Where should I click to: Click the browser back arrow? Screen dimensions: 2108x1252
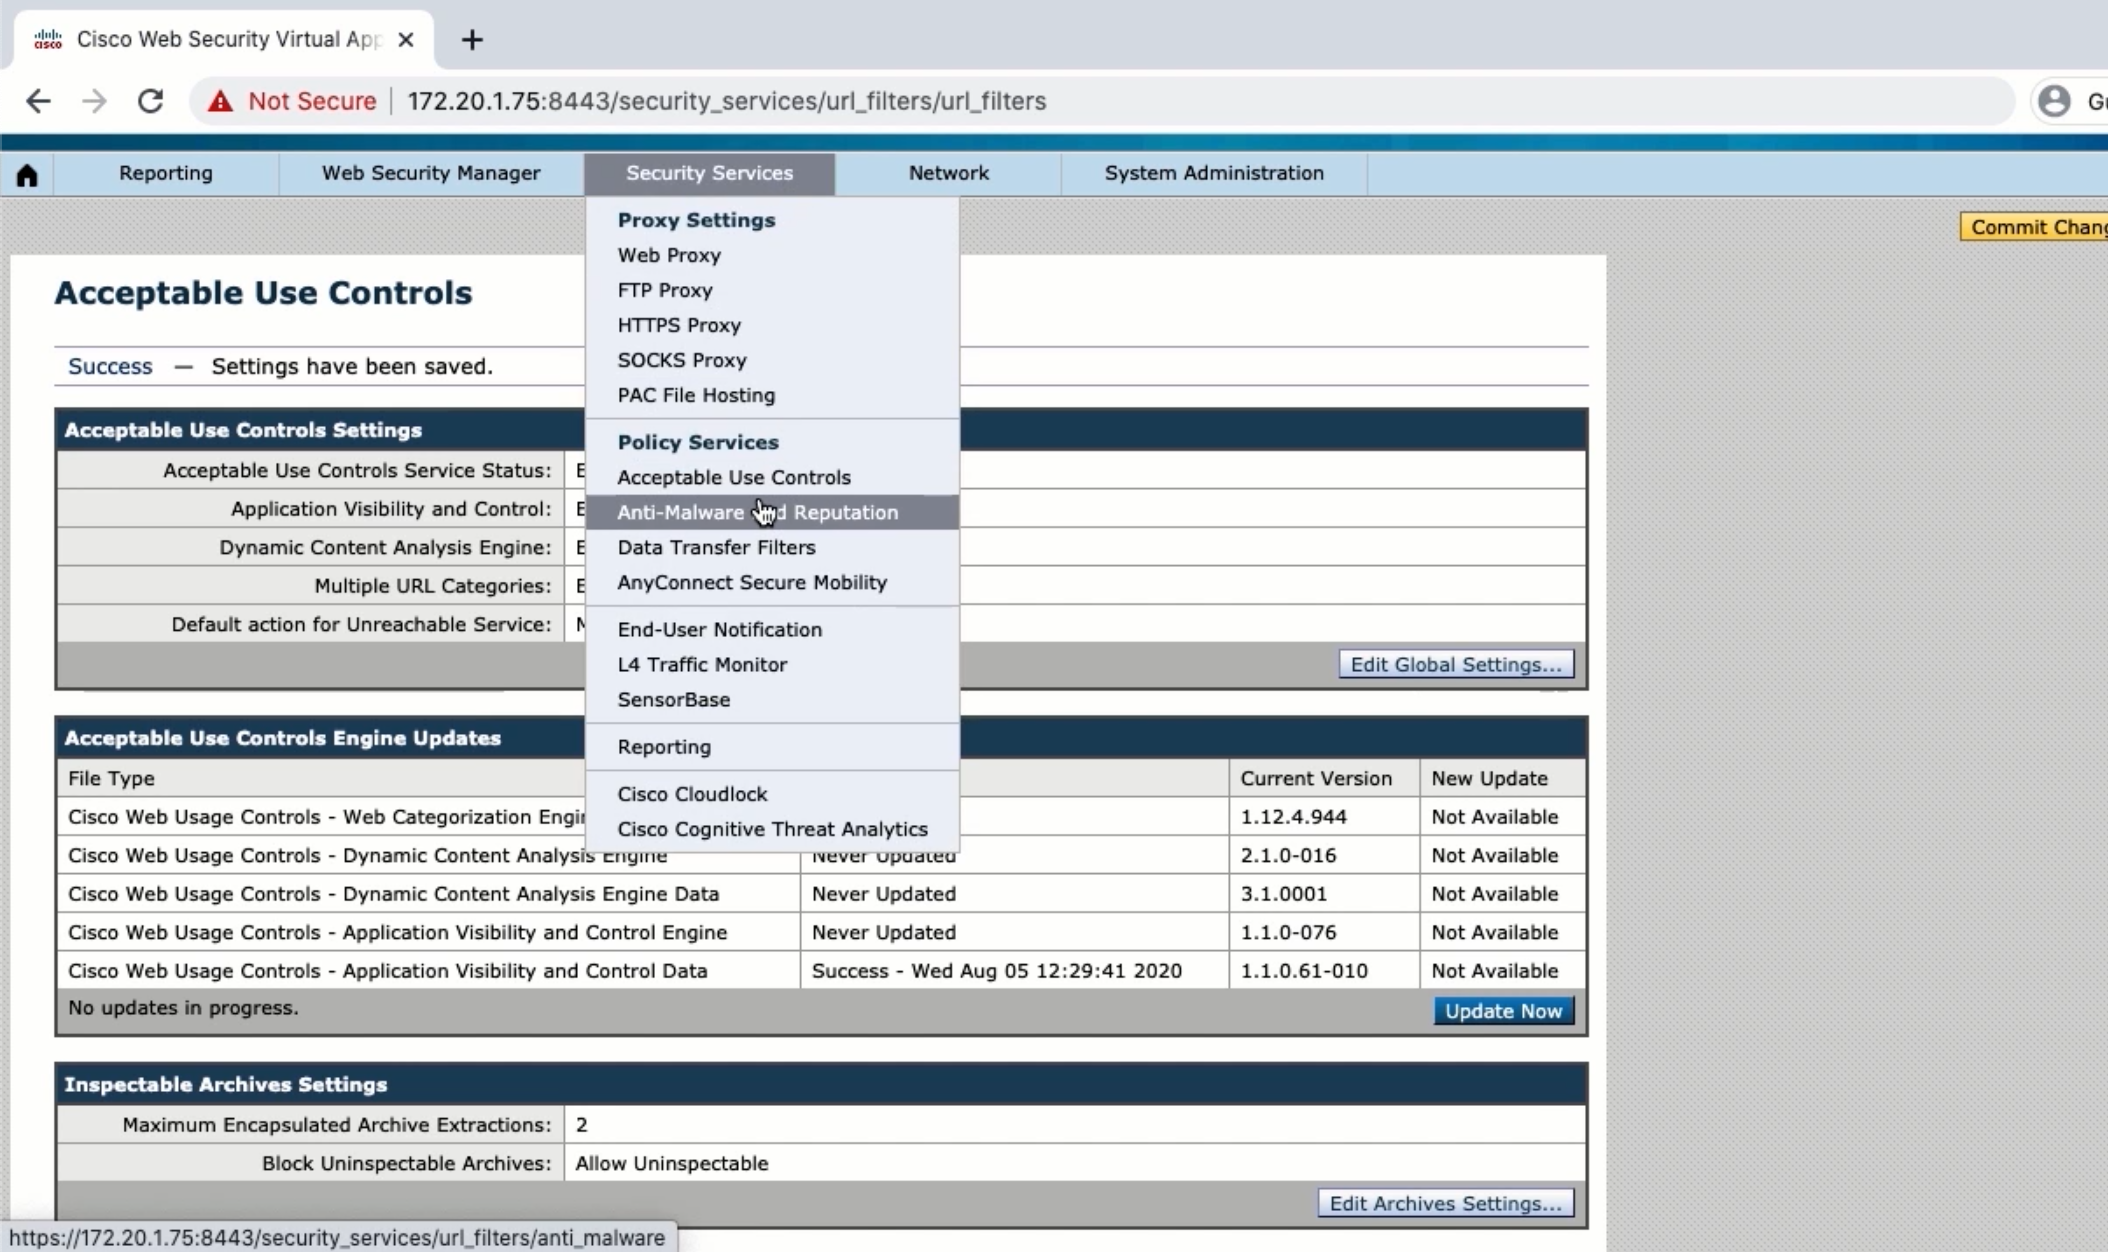tap(38, 101)
